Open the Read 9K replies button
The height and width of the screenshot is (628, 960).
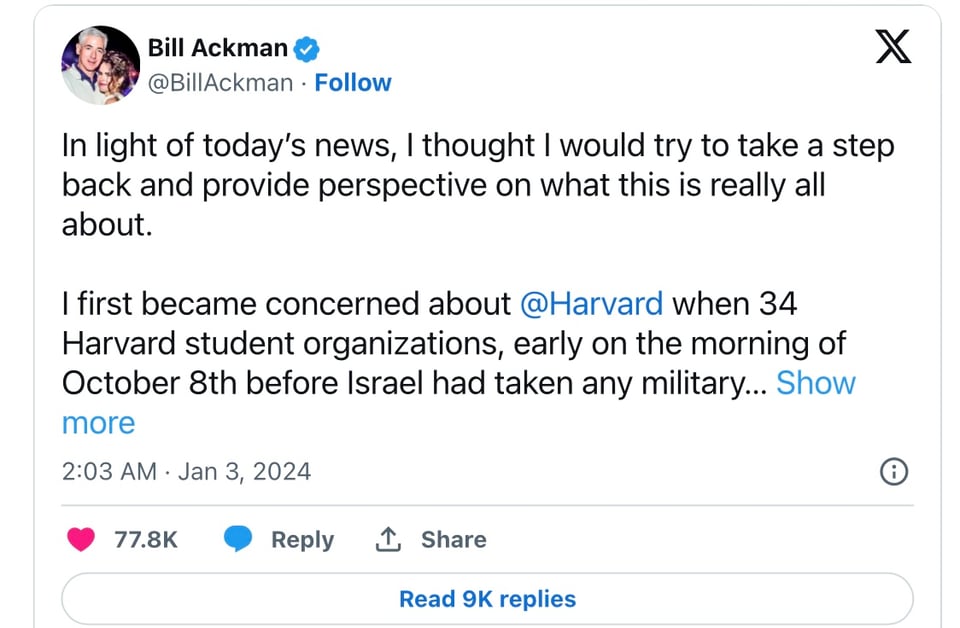(487, 599)
